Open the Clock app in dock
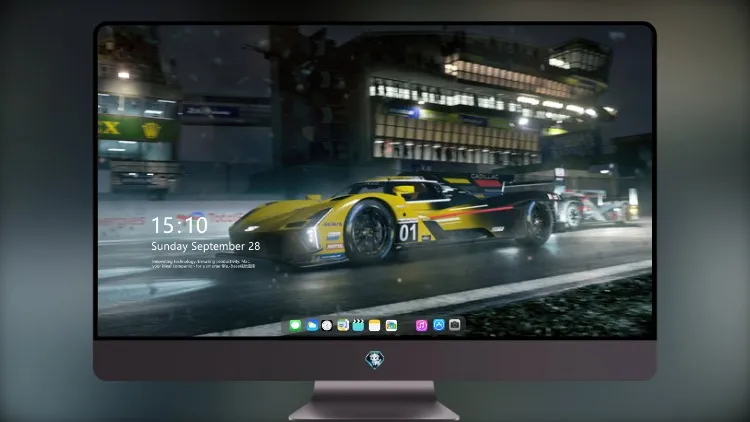The height and width of the screenshot is (422, 750). point(327,325)
